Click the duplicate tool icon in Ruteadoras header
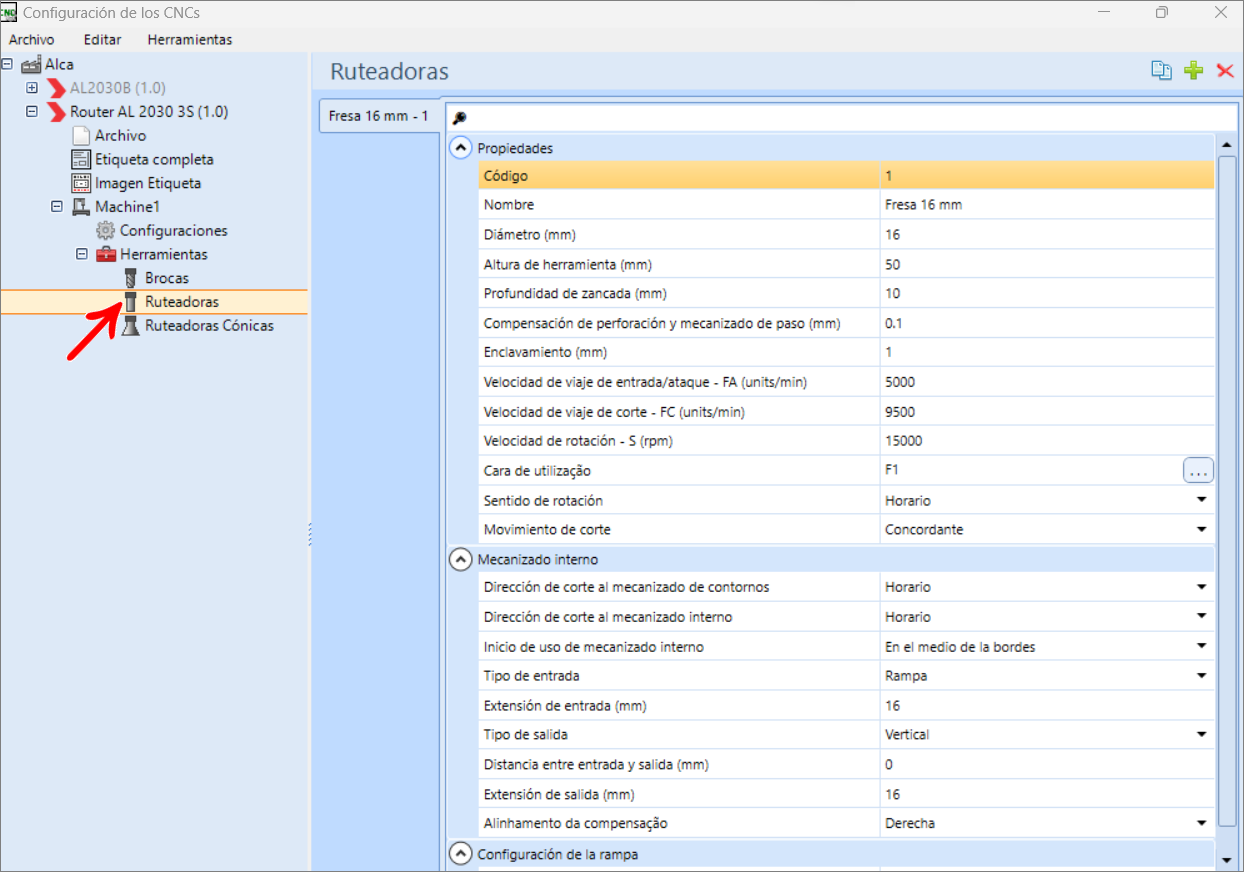1250x874 pixels. (x=1160, y=70)
